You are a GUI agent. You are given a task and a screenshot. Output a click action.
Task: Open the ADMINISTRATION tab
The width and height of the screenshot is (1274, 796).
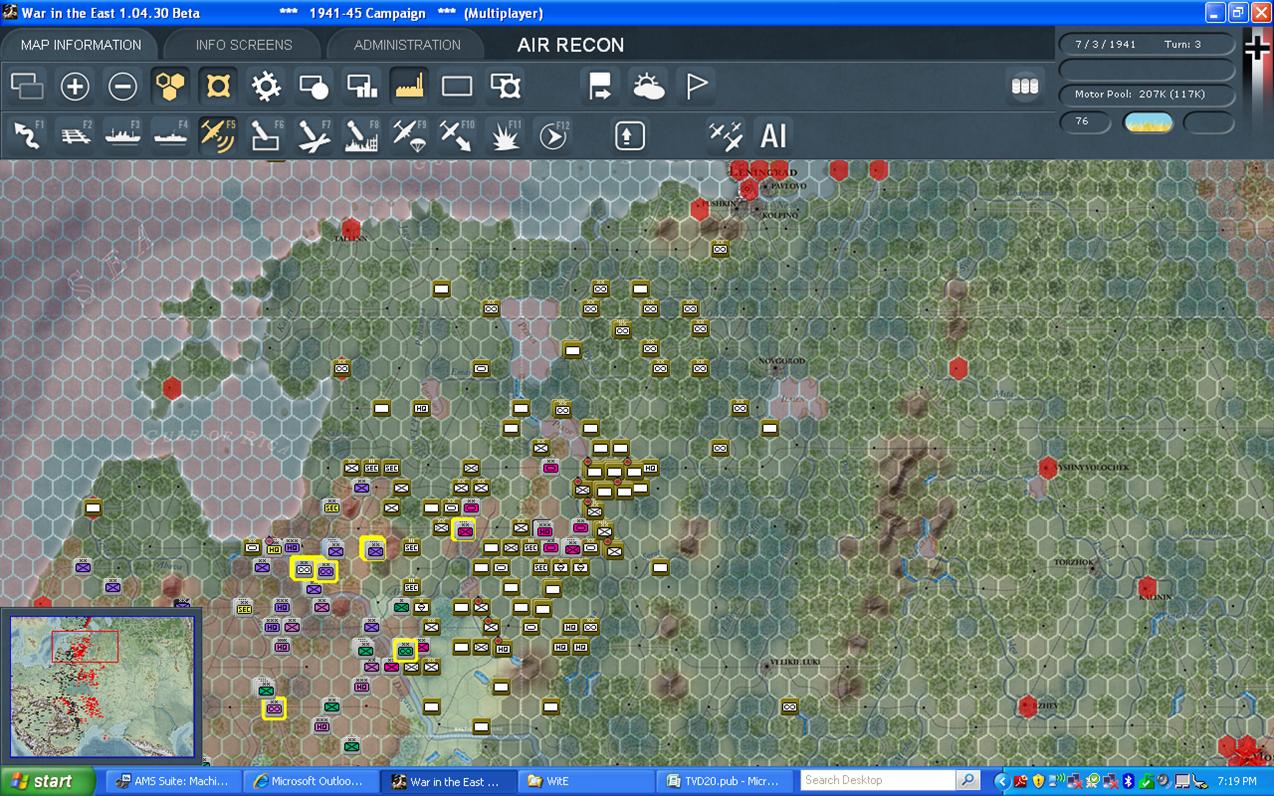point(407,45)
